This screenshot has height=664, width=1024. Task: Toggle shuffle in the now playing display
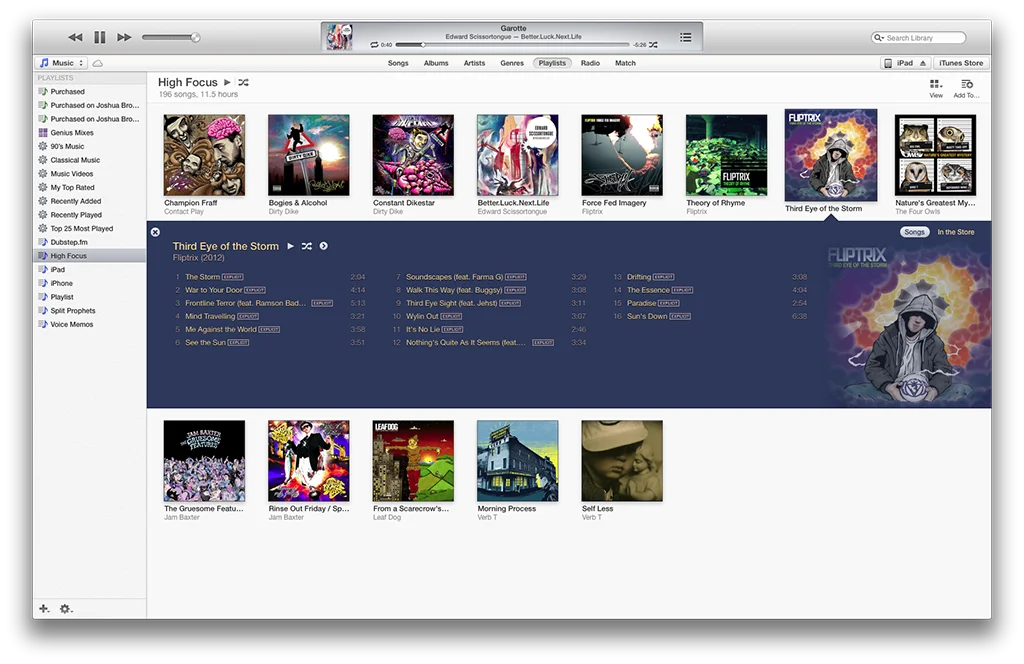653,45
